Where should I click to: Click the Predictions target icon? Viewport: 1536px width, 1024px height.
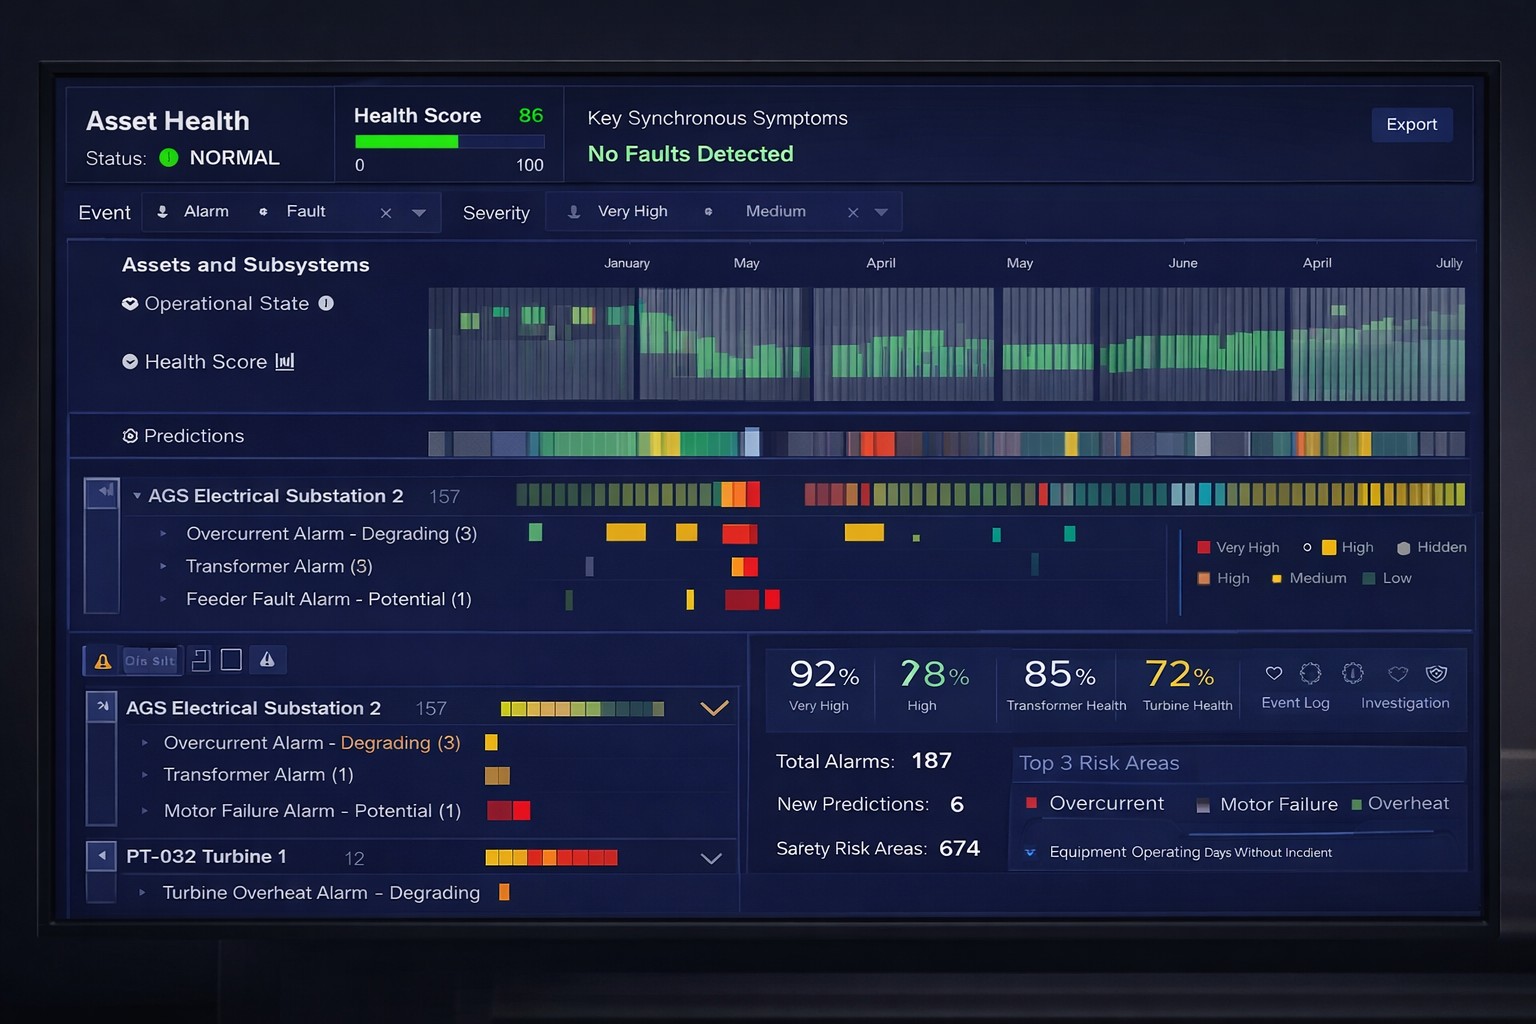[x=130, y=436]
